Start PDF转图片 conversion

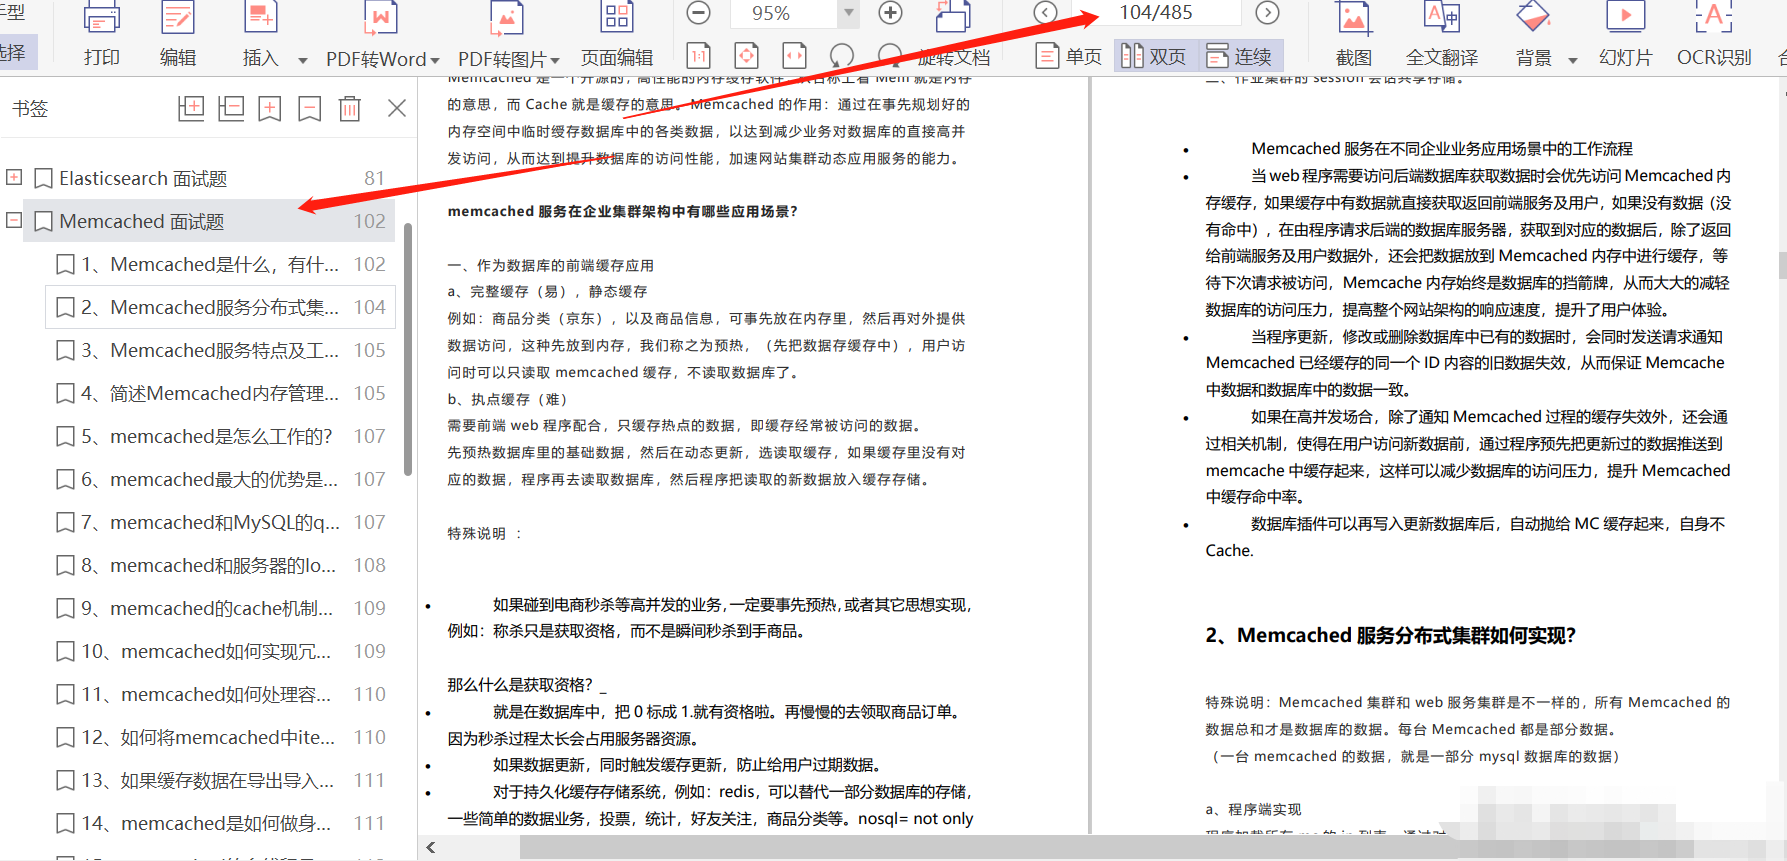[502, 35]
